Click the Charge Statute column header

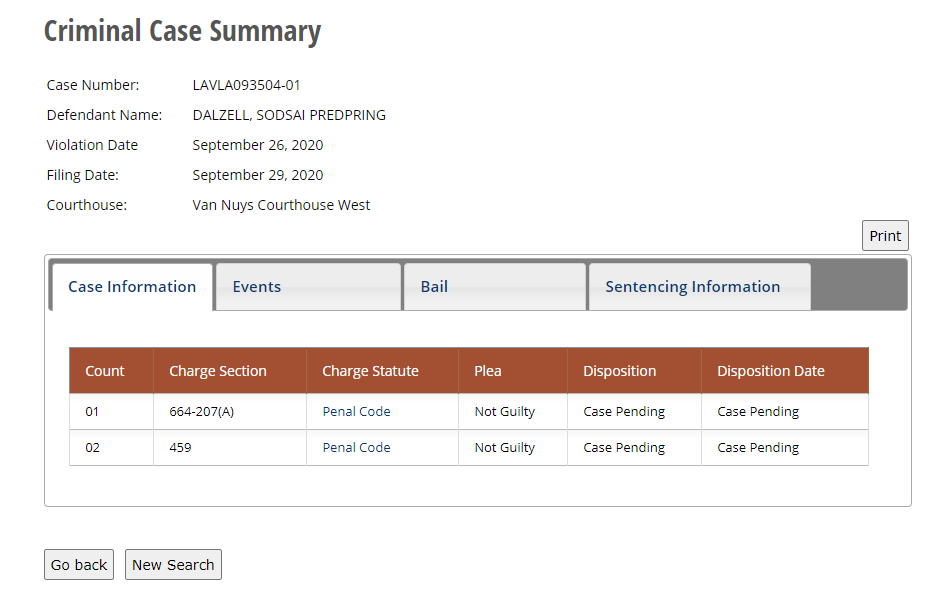[370, 371]
